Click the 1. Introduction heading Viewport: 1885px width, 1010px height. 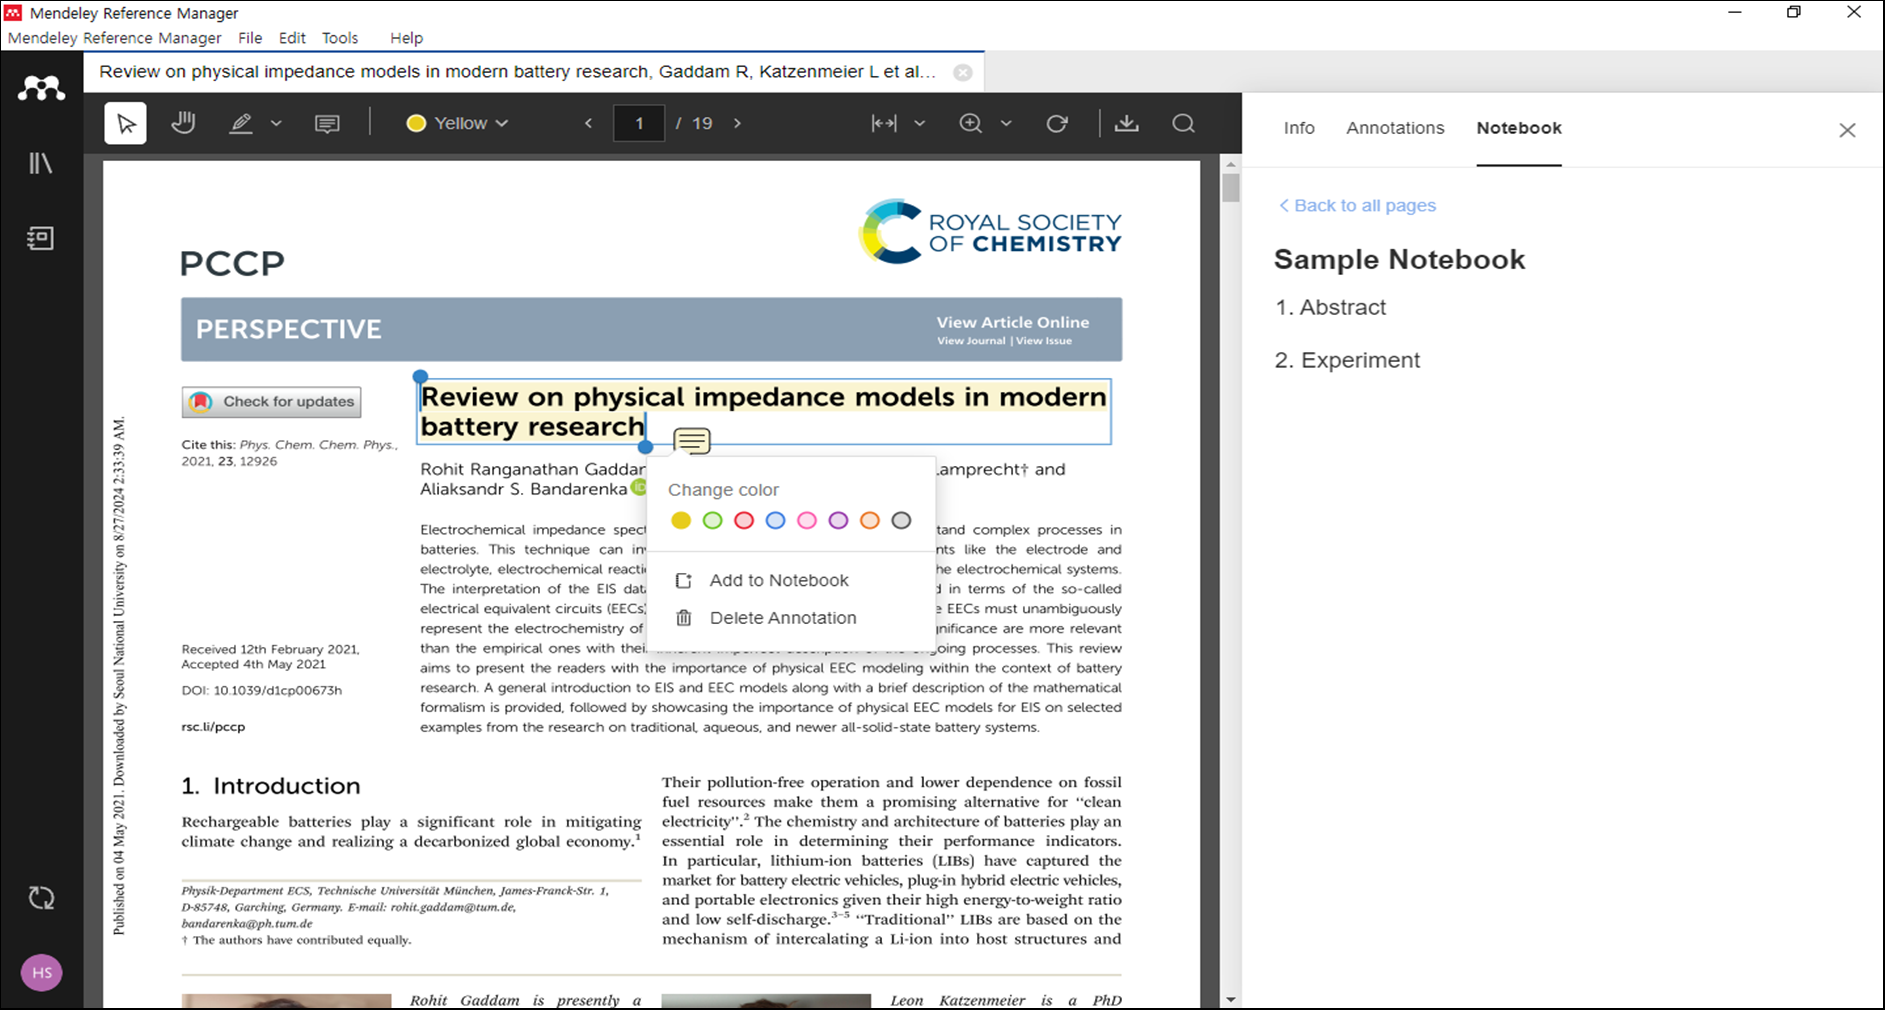[x=270, y=786]
